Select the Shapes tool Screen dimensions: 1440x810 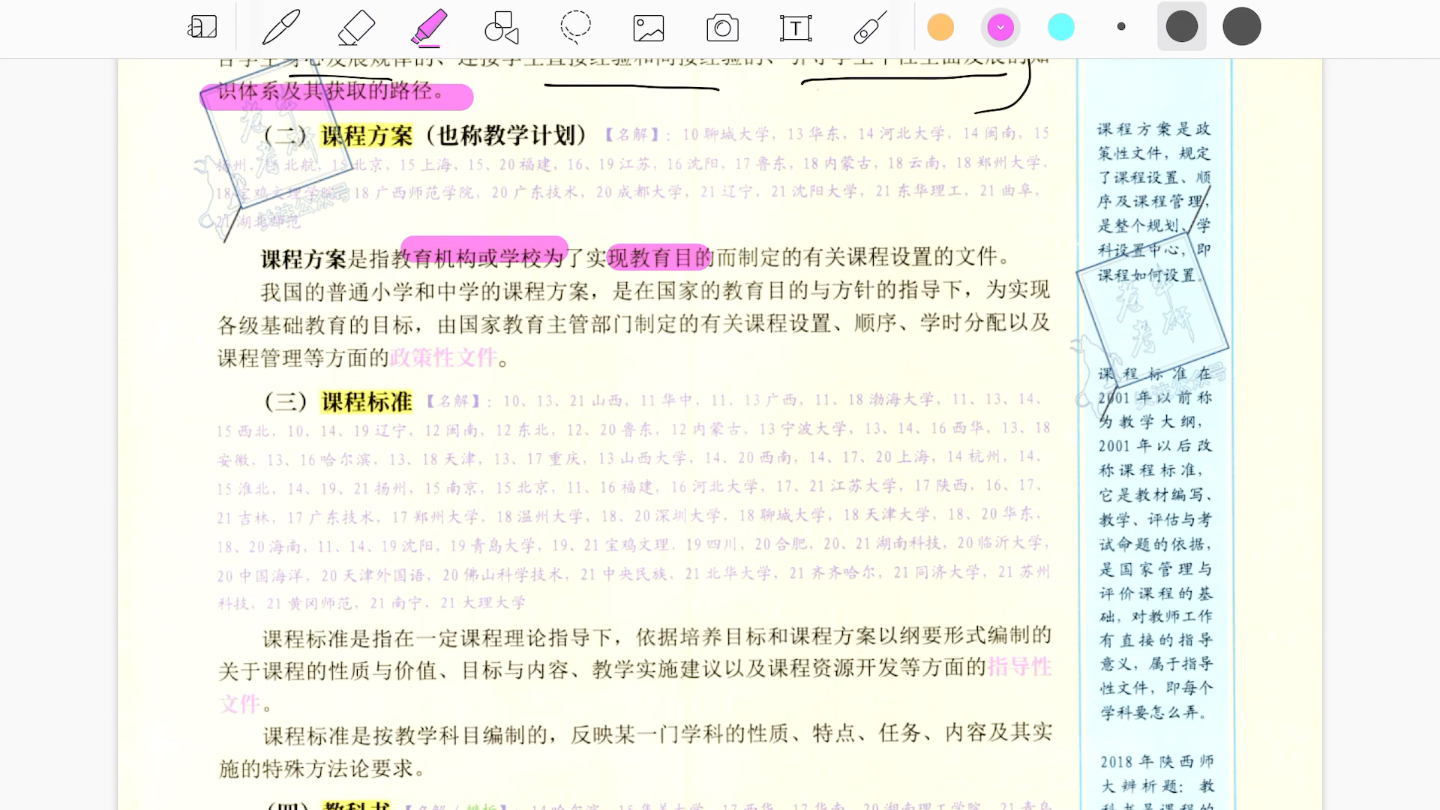click(501, 27)
